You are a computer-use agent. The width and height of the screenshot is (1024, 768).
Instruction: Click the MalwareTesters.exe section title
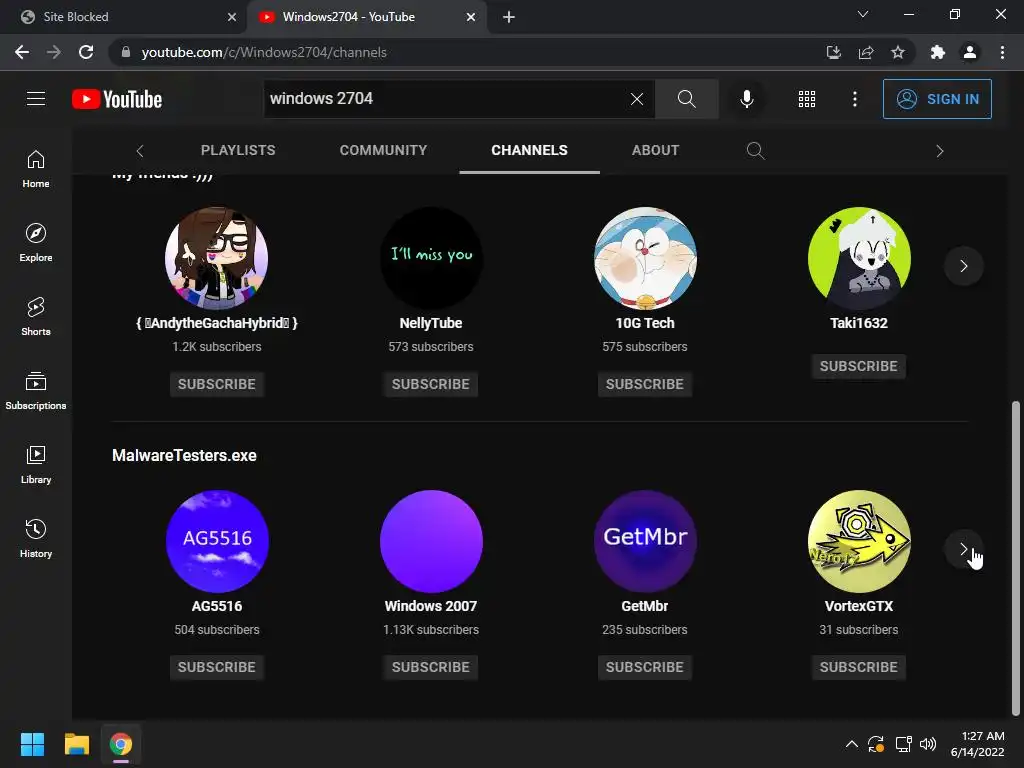[184, 456]
